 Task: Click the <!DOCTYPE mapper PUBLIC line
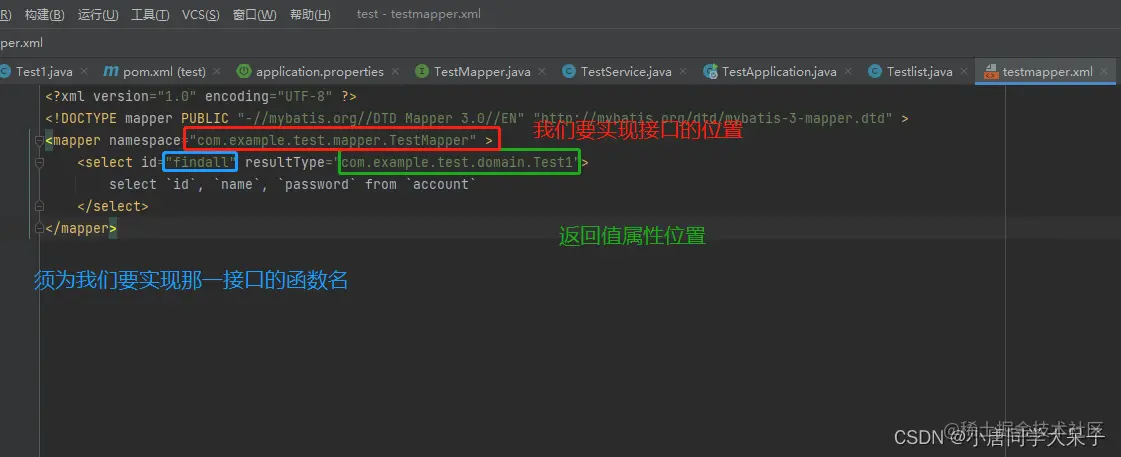[477, 118]
